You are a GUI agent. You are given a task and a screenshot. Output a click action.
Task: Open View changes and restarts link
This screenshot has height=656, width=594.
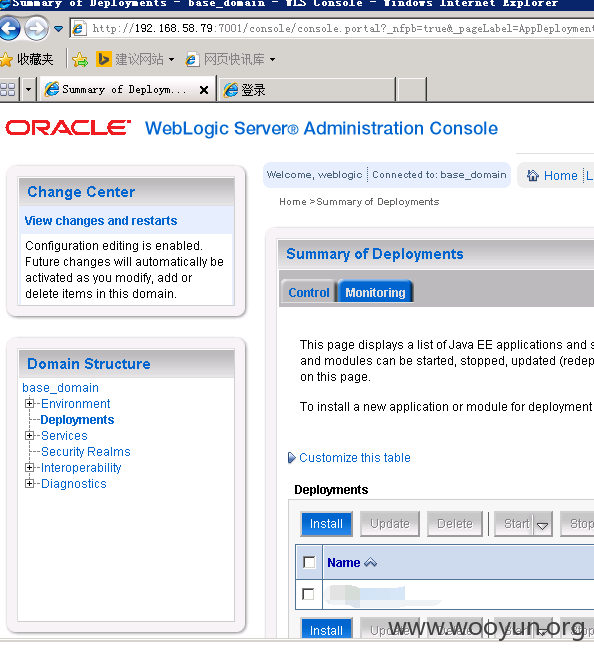[101, 220]
